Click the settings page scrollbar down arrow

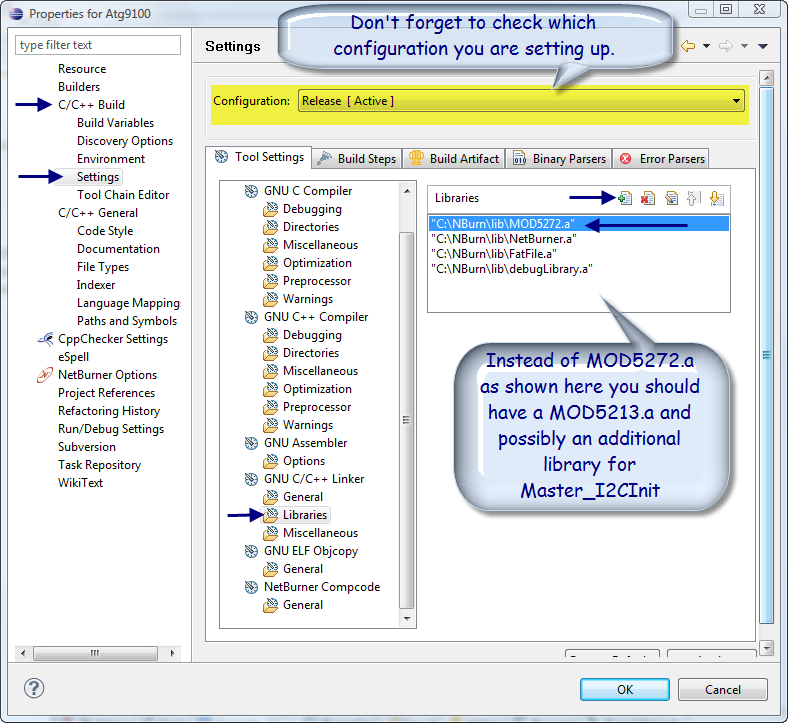766,648
